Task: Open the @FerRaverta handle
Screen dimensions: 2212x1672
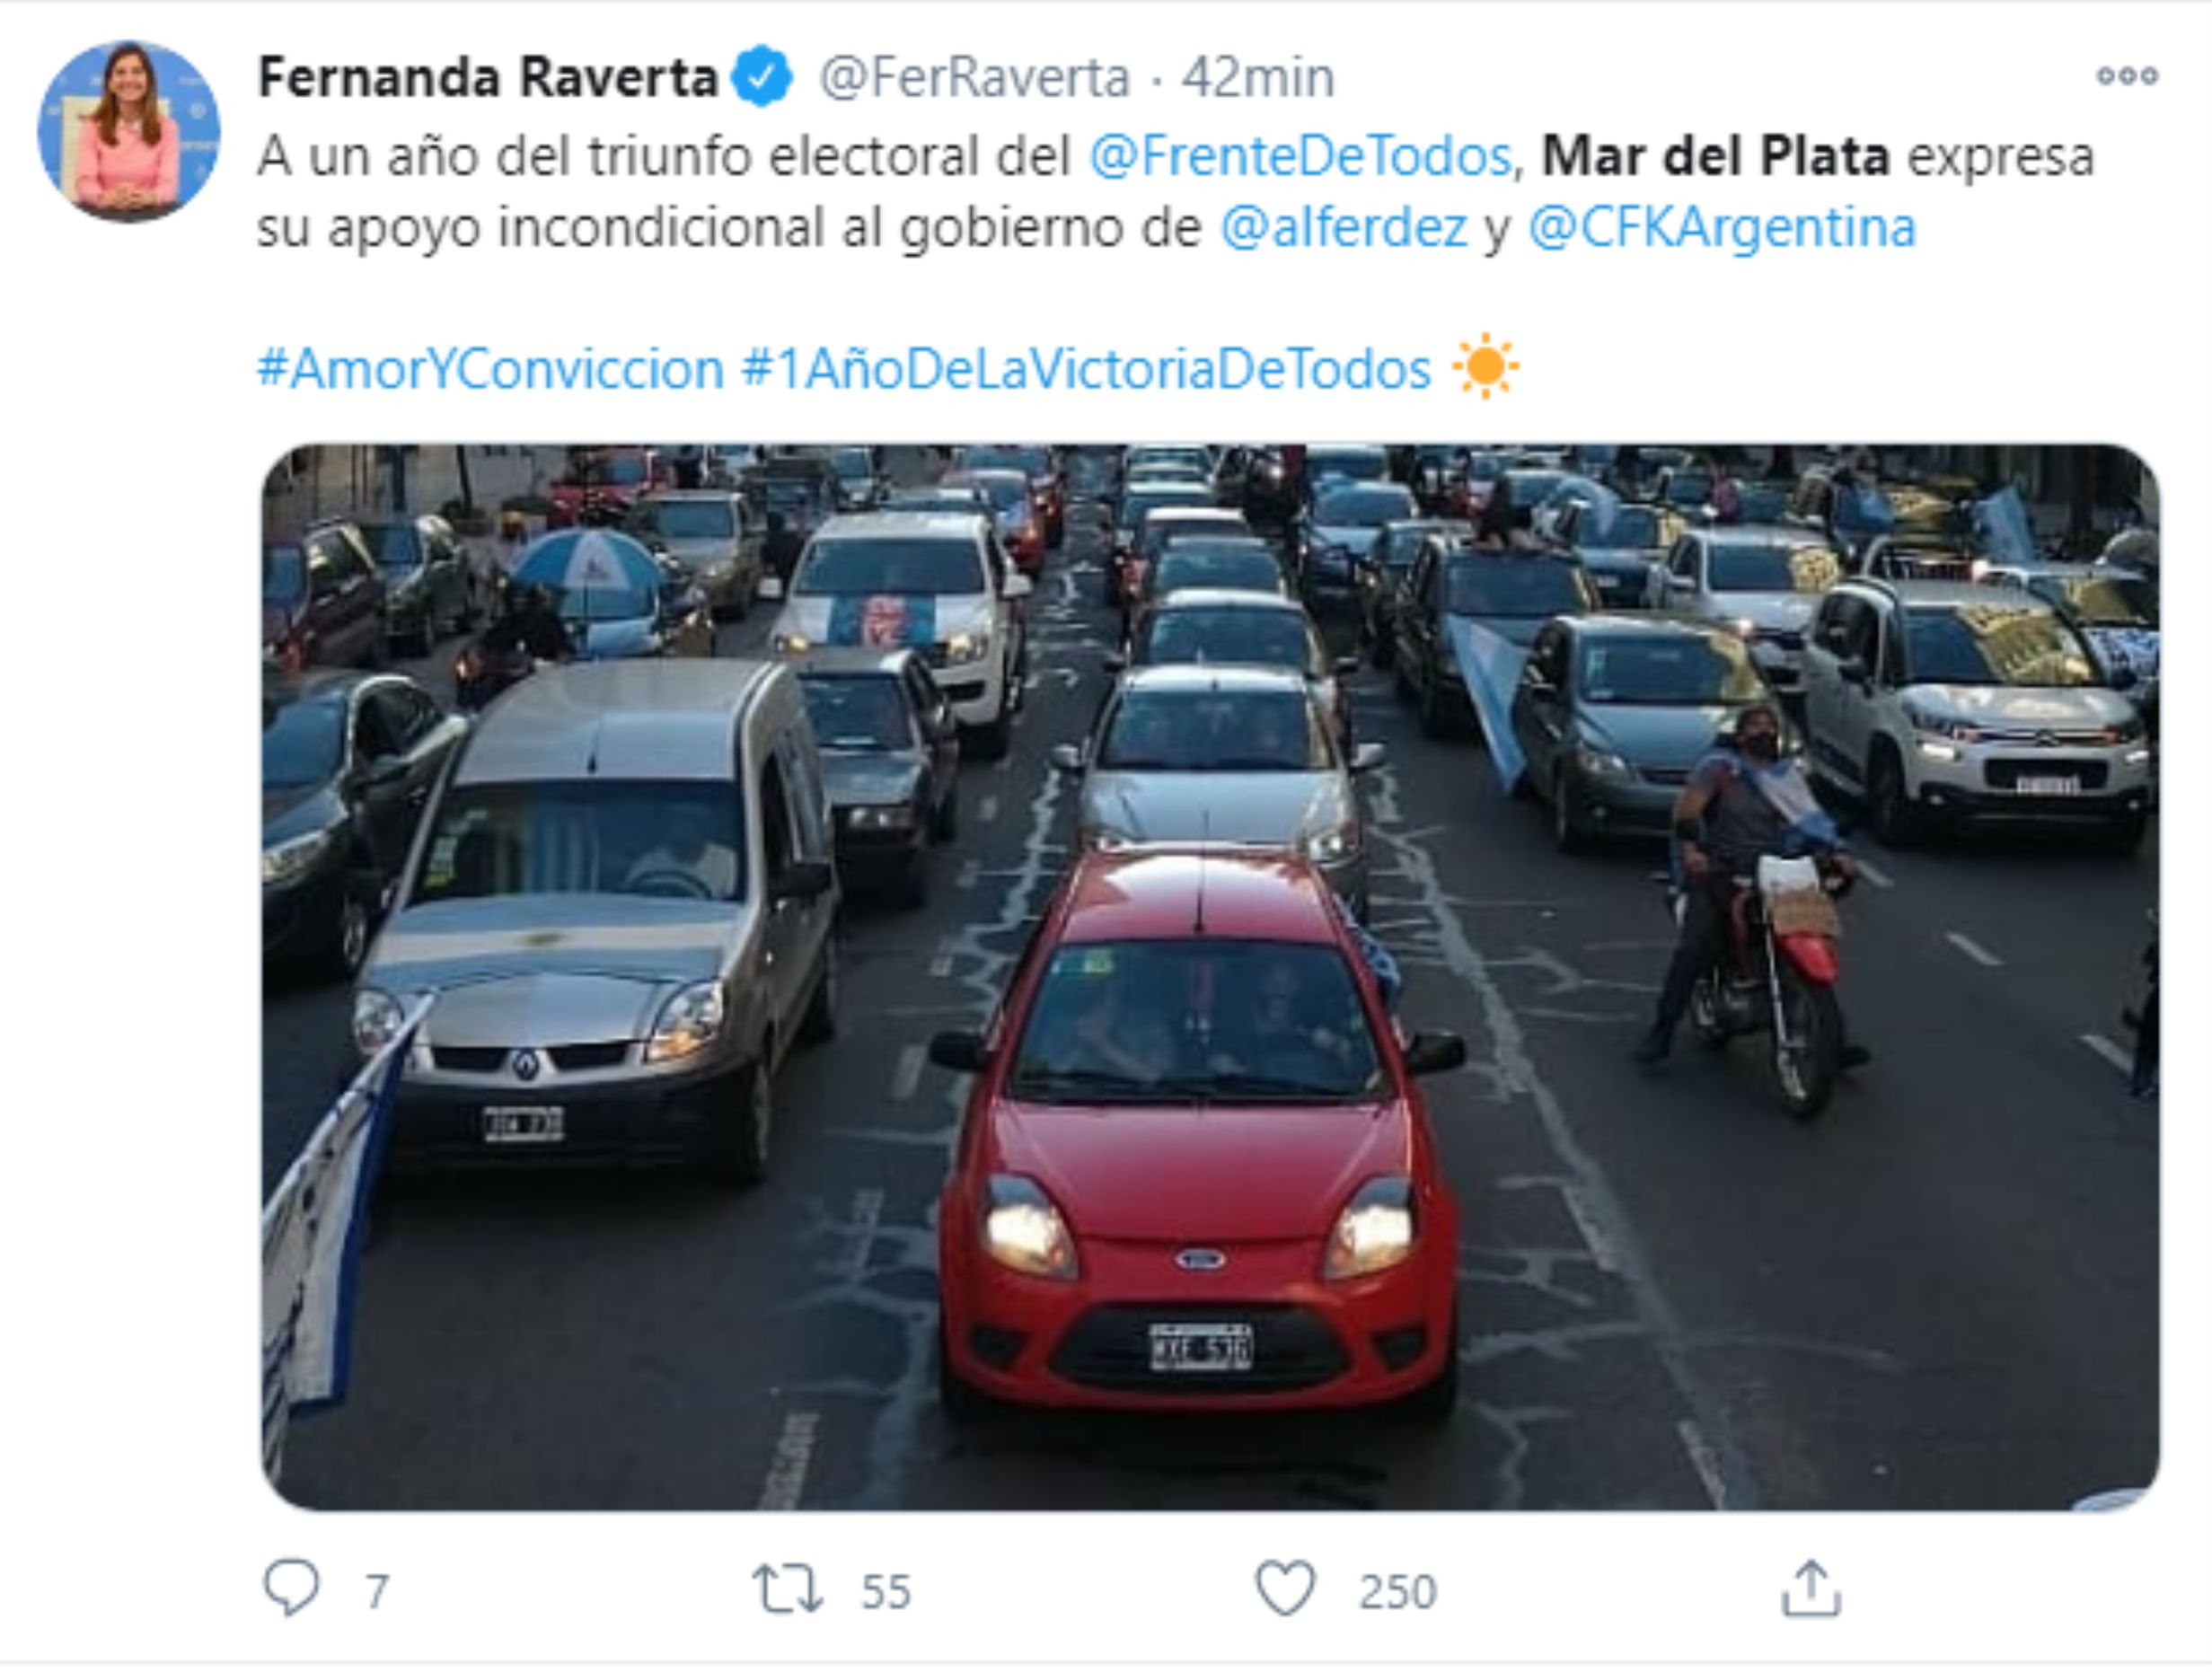Action: click(974, 78)
